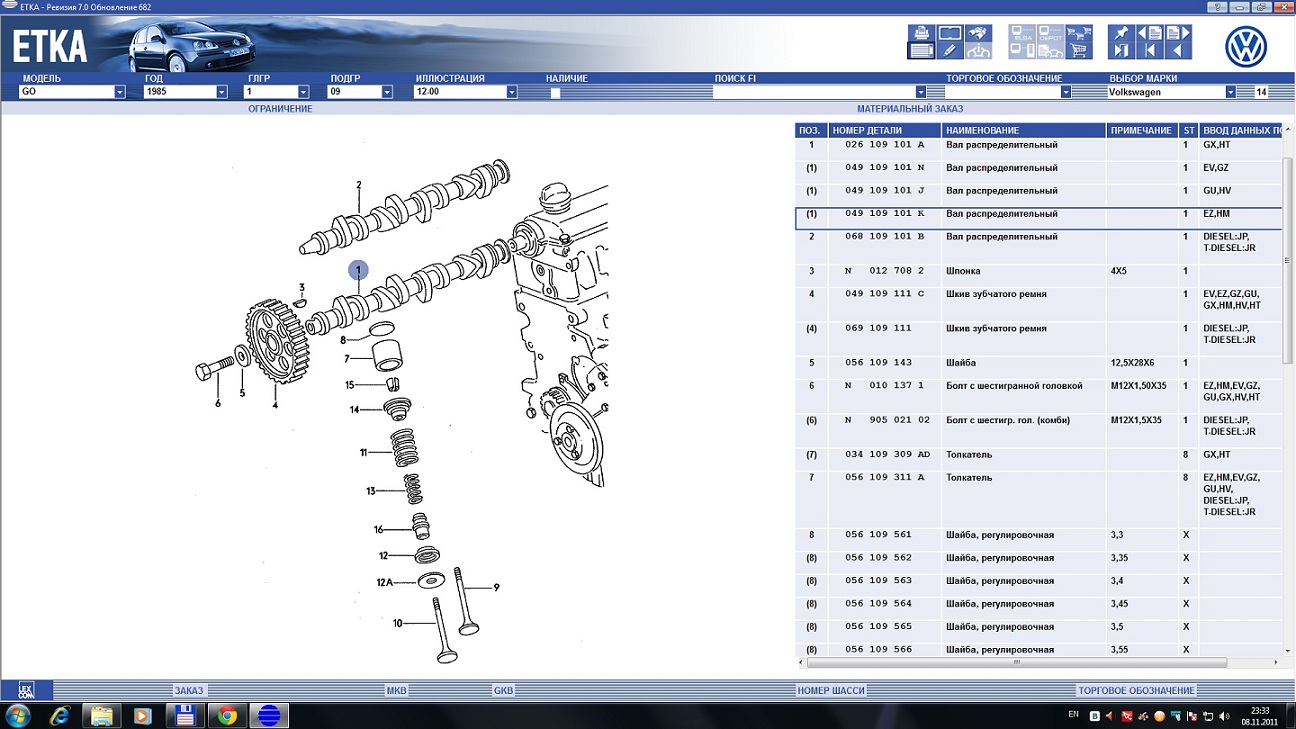Expand the ИЛЛЮСТРАЦИЯ dropdown
Viewport: 1296px width, 729px height.
(512, 92)
